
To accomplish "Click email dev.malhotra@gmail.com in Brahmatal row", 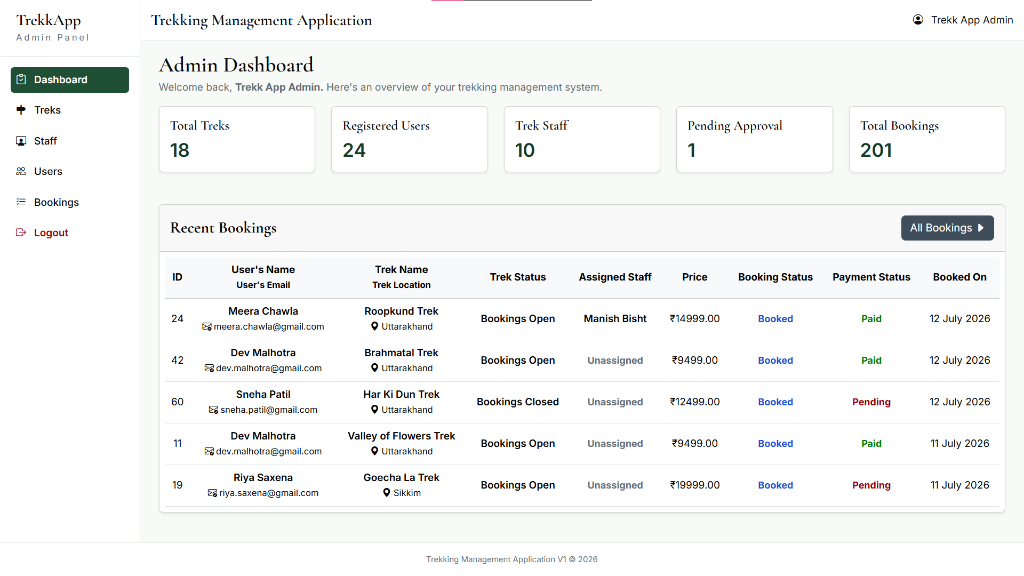I will click(x=268, y=368).
